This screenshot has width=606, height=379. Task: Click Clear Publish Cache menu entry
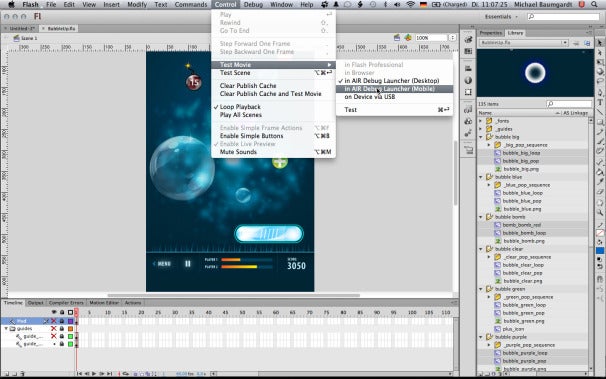click(x=248, y=86)
